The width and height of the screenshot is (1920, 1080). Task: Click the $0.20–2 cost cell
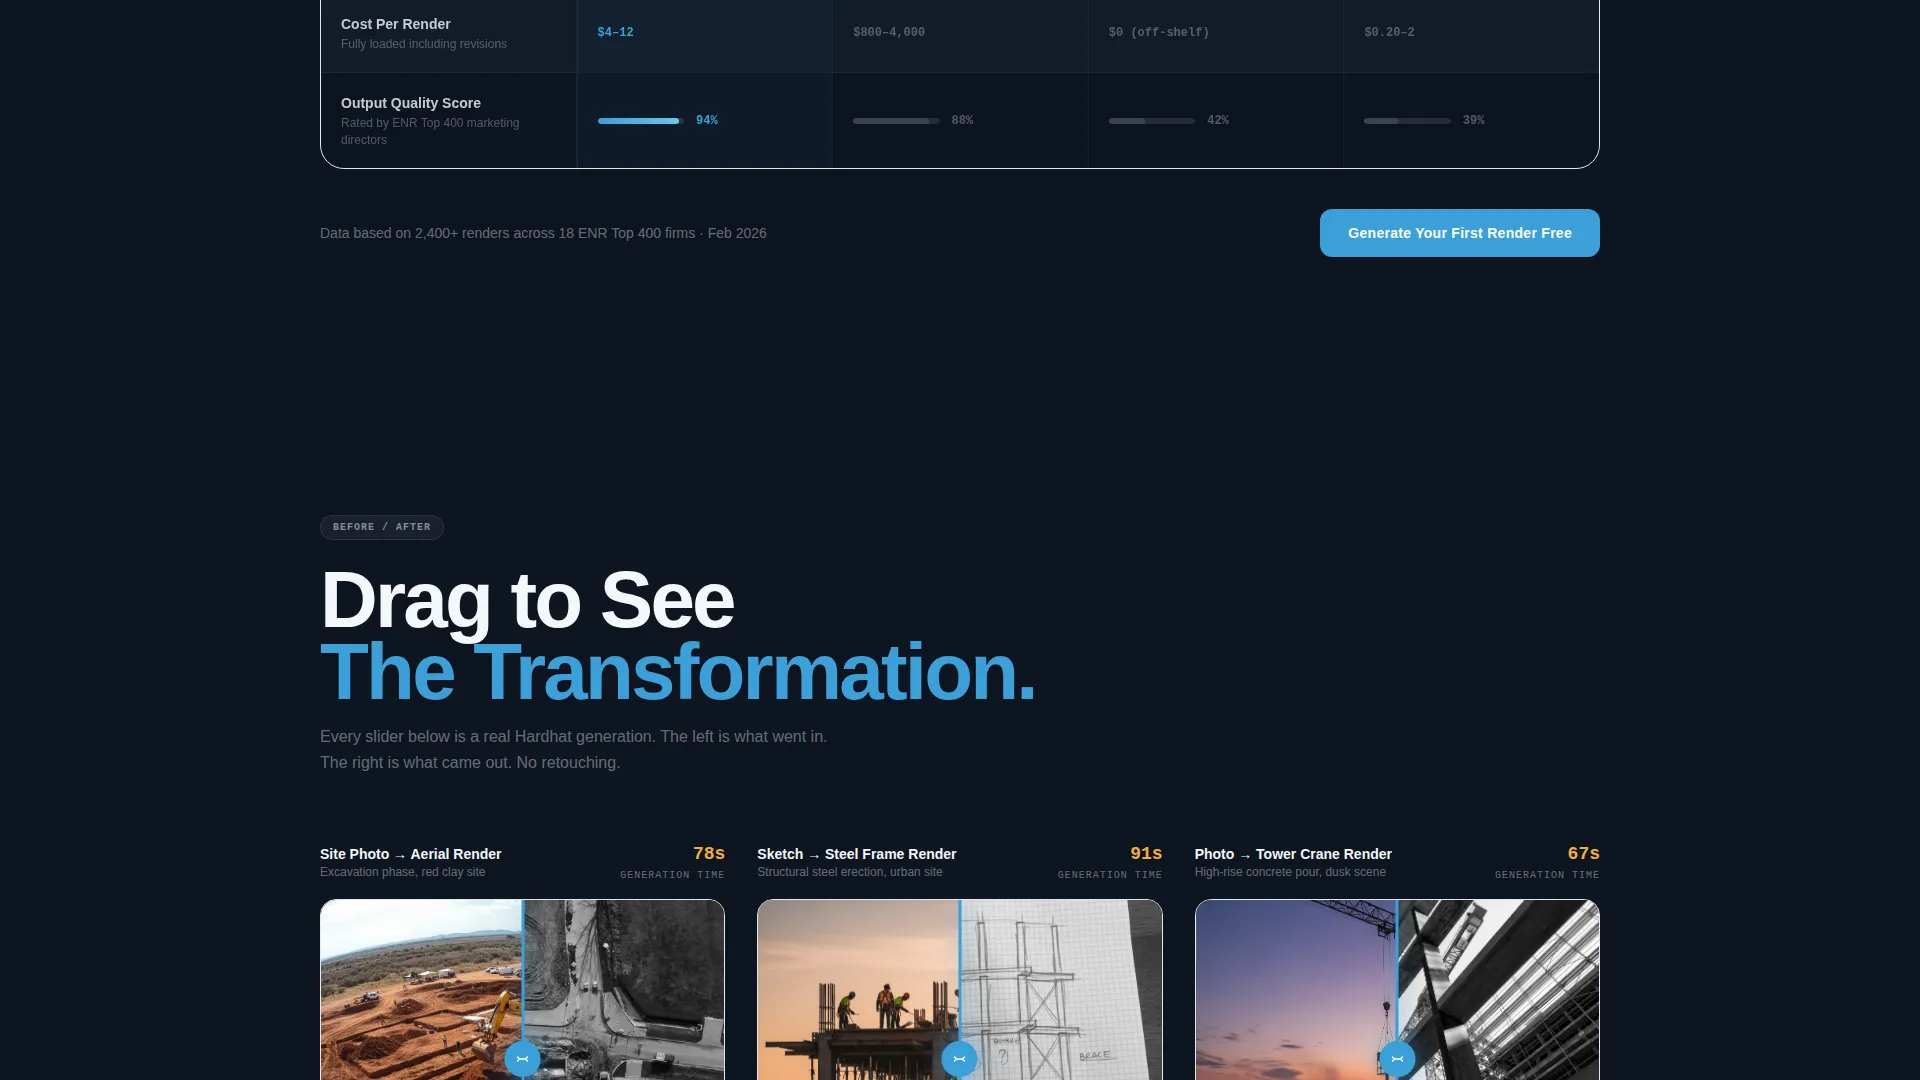click(1471, 33)
